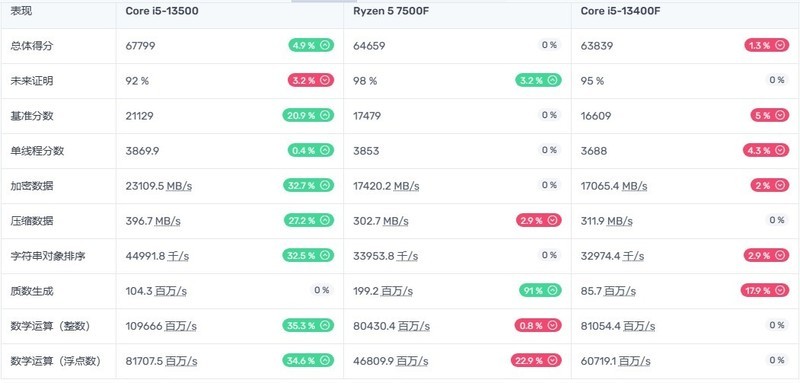Click the 百万/s unit link next to 199.2
The image size is (800, 383).
coord(397,291)
